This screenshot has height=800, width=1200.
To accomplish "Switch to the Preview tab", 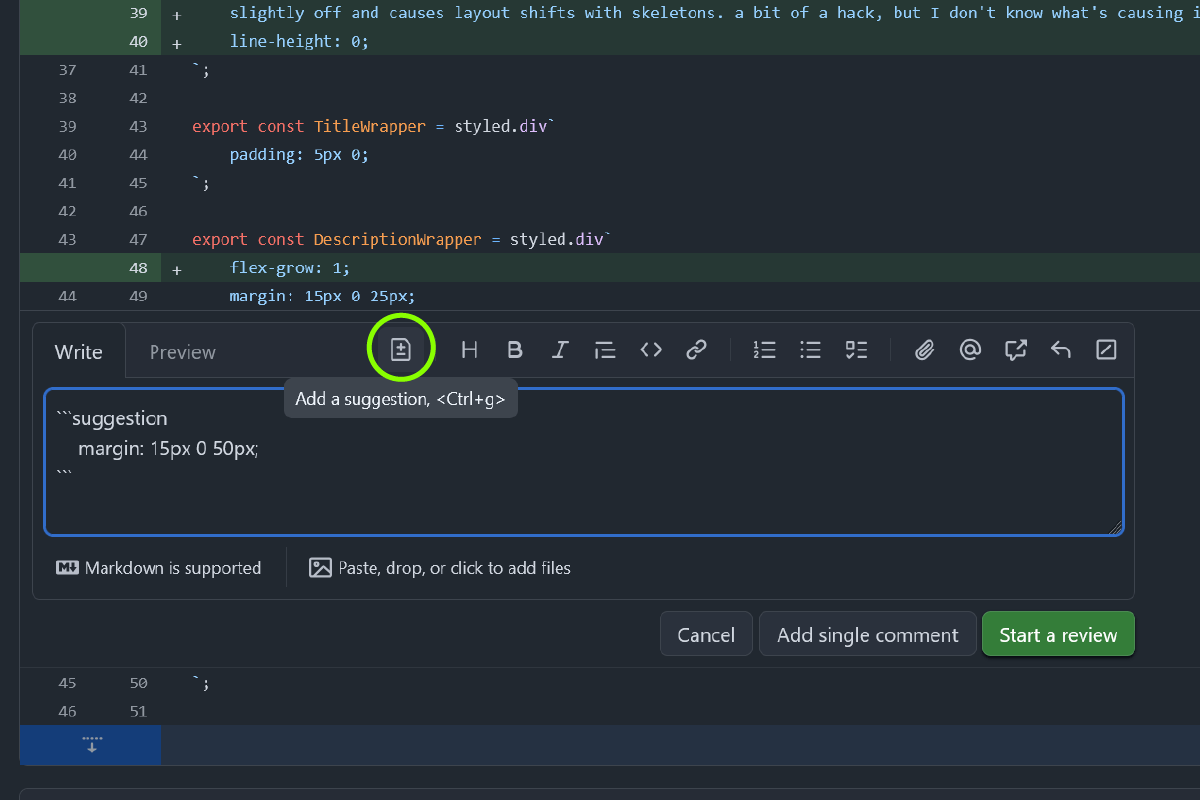I will pyautogui.click(x=182, y=352).
